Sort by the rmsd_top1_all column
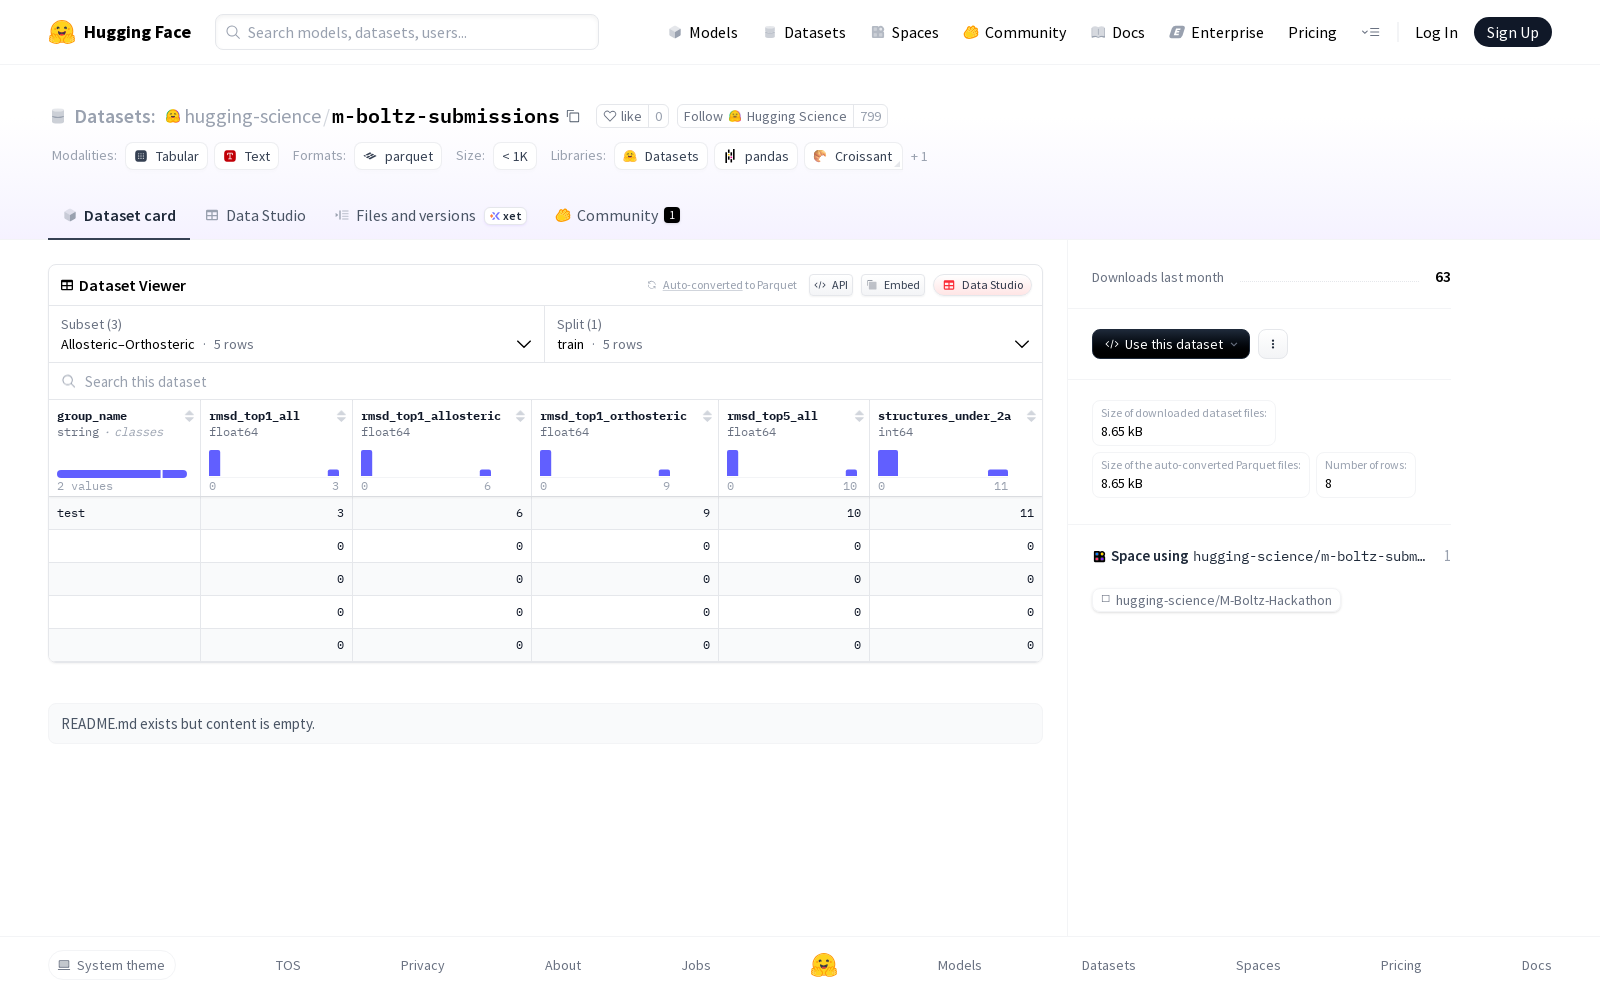 click(341, 416)
